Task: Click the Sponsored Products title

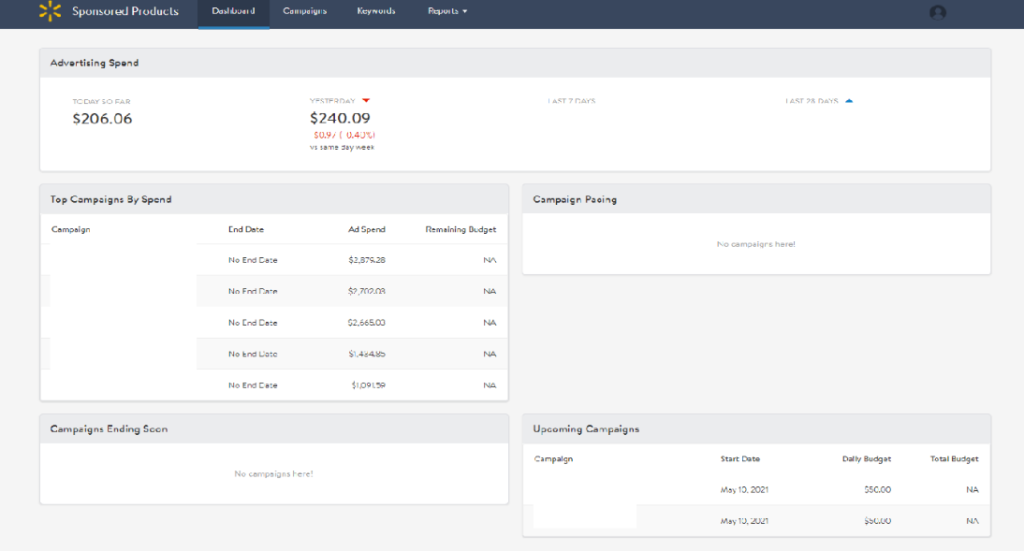Action: coord(125,12)
